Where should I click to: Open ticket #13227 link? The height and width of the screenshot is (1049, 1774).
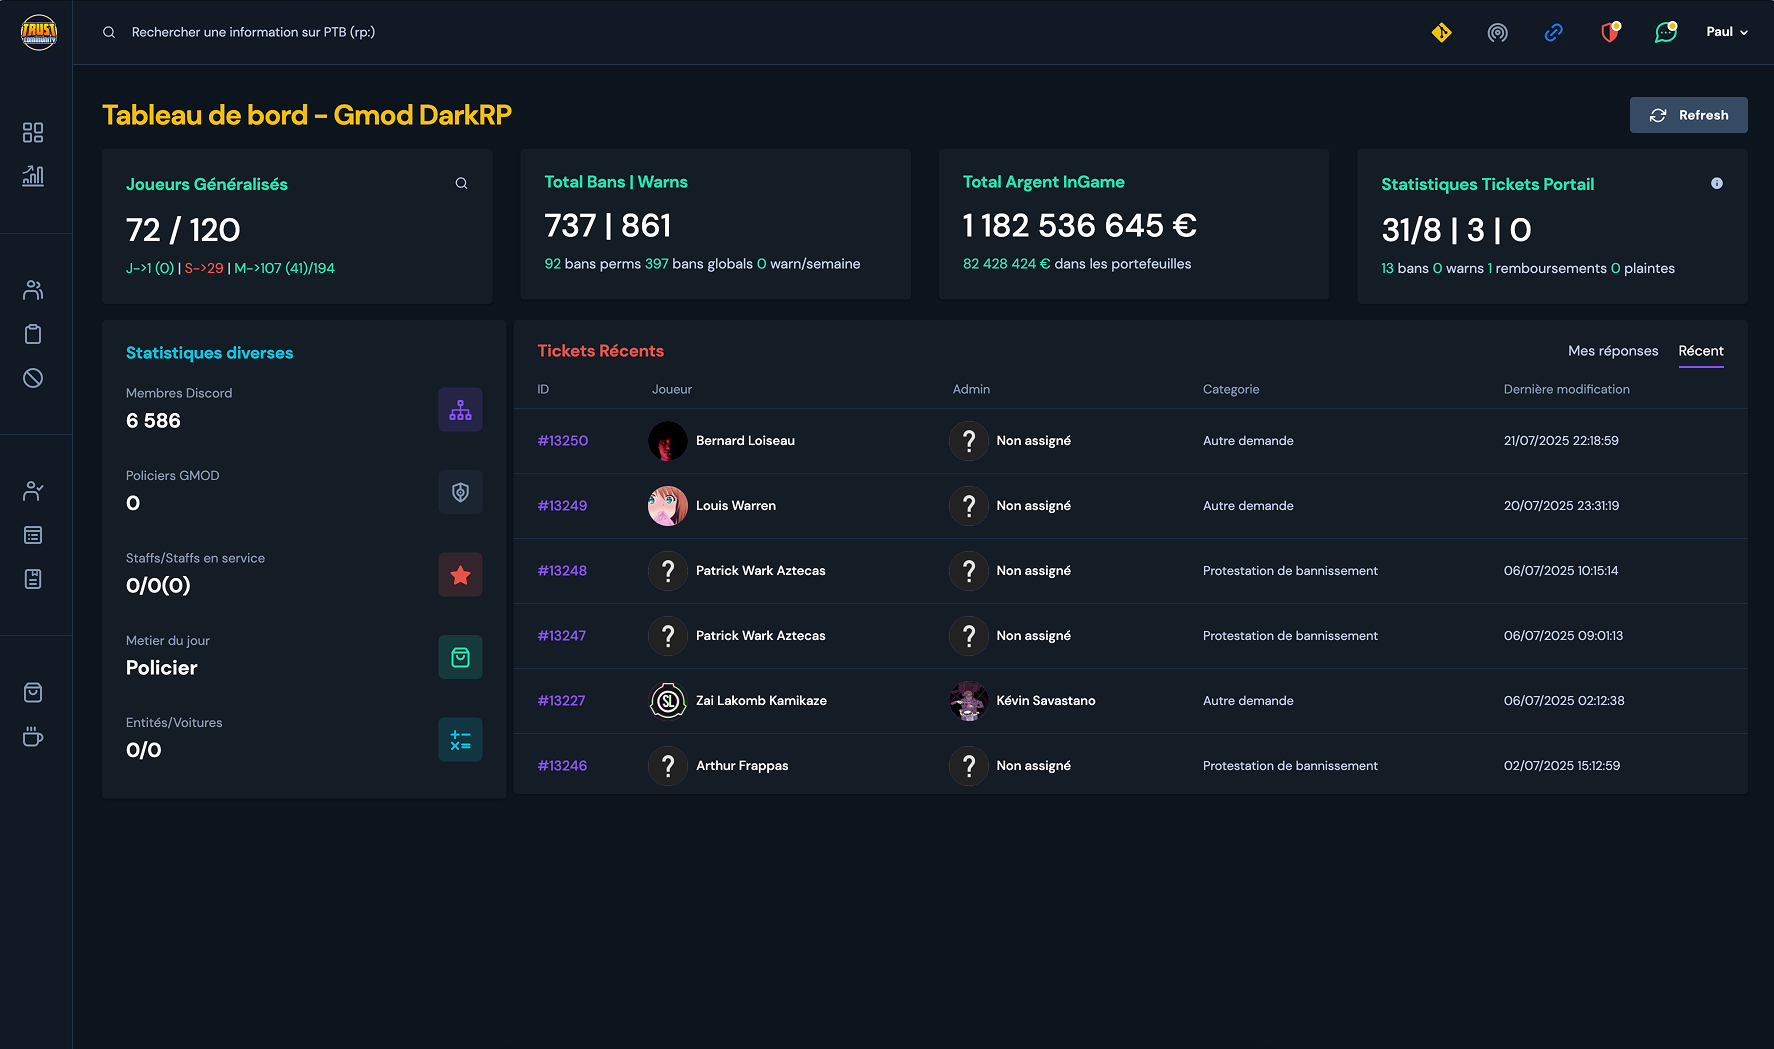click(x=561, y=701)
